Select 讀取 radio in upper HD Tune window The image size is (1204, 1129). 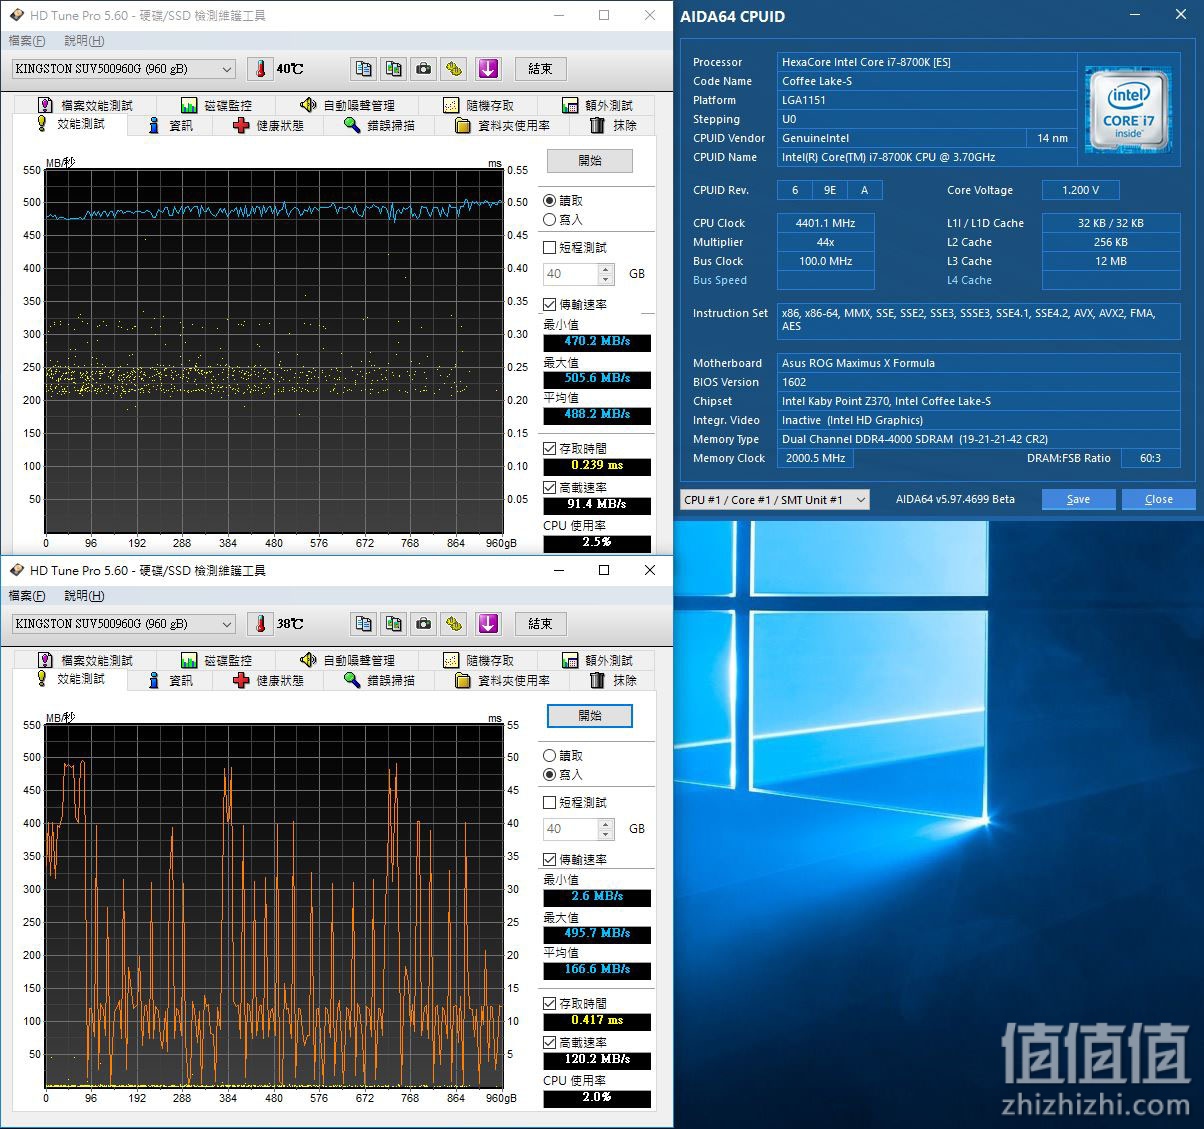click(549, 201)
